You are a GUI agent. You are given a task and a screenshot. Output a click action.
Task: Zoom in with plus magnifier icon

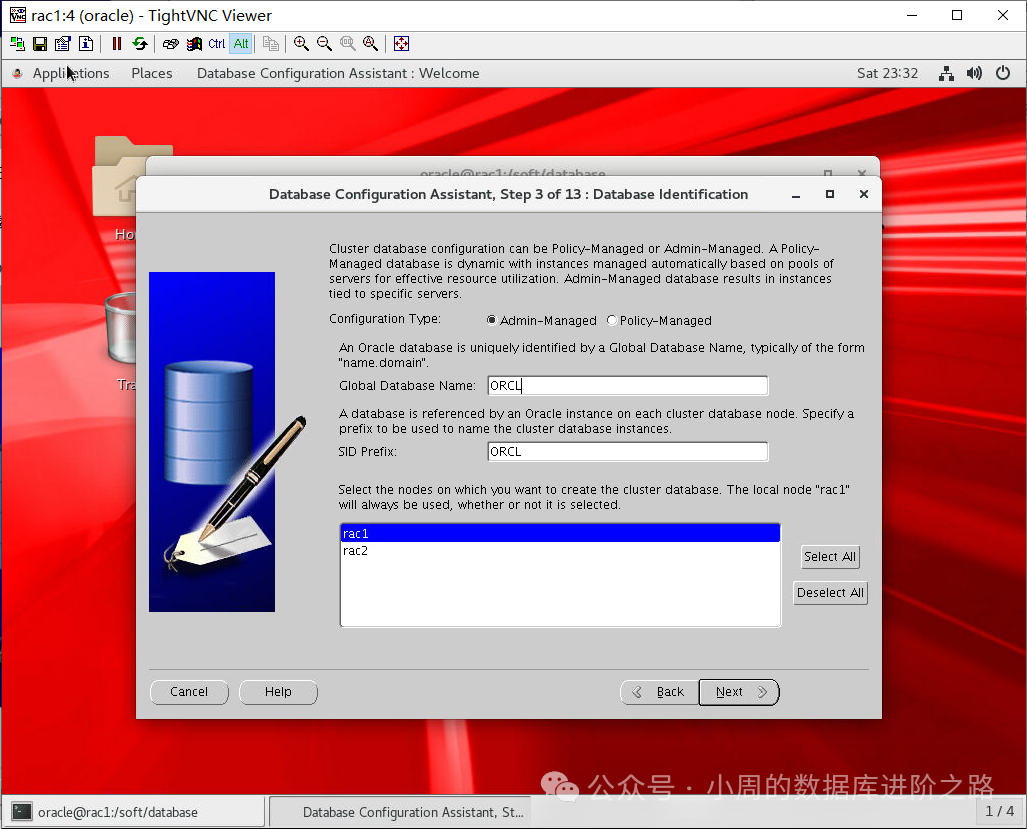point(301,44)
